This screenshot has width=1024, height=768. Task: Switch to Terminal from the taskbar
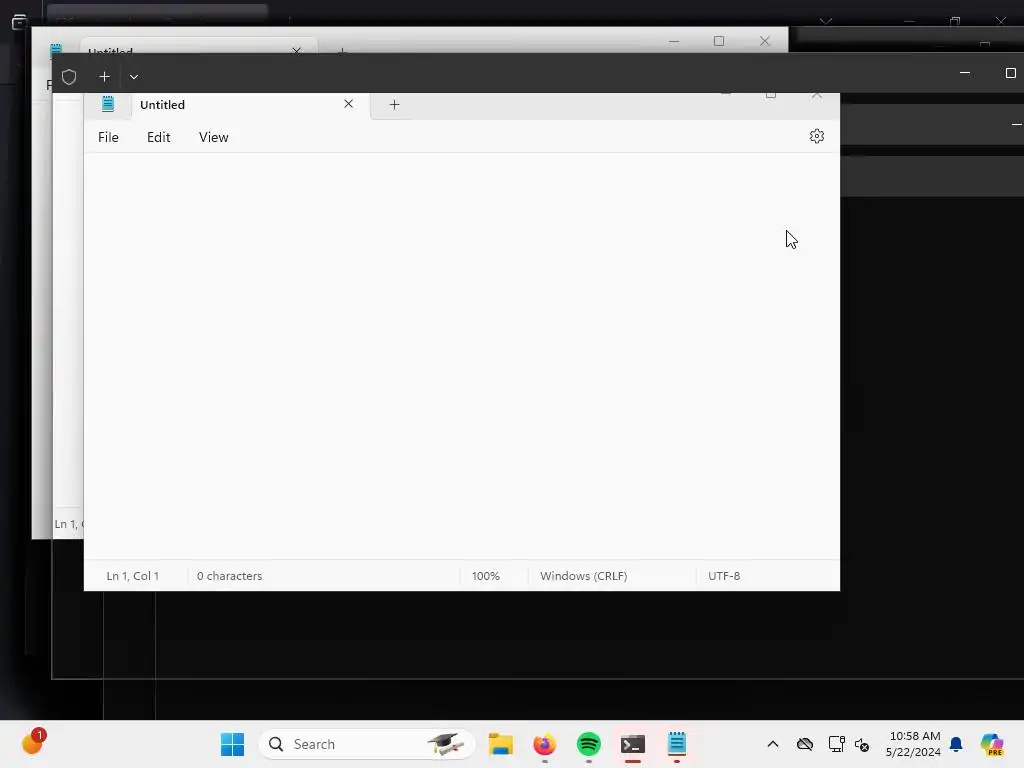point(633,744)
